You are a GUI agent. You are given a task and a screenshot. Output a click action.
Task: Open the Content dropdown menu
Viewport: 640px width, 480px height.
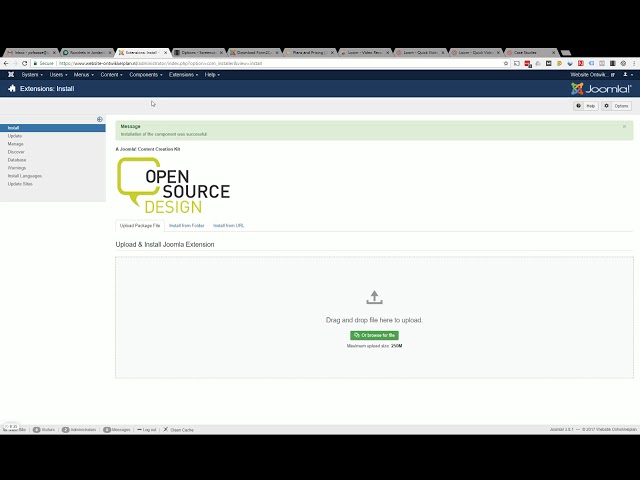(x=111, y=75)
